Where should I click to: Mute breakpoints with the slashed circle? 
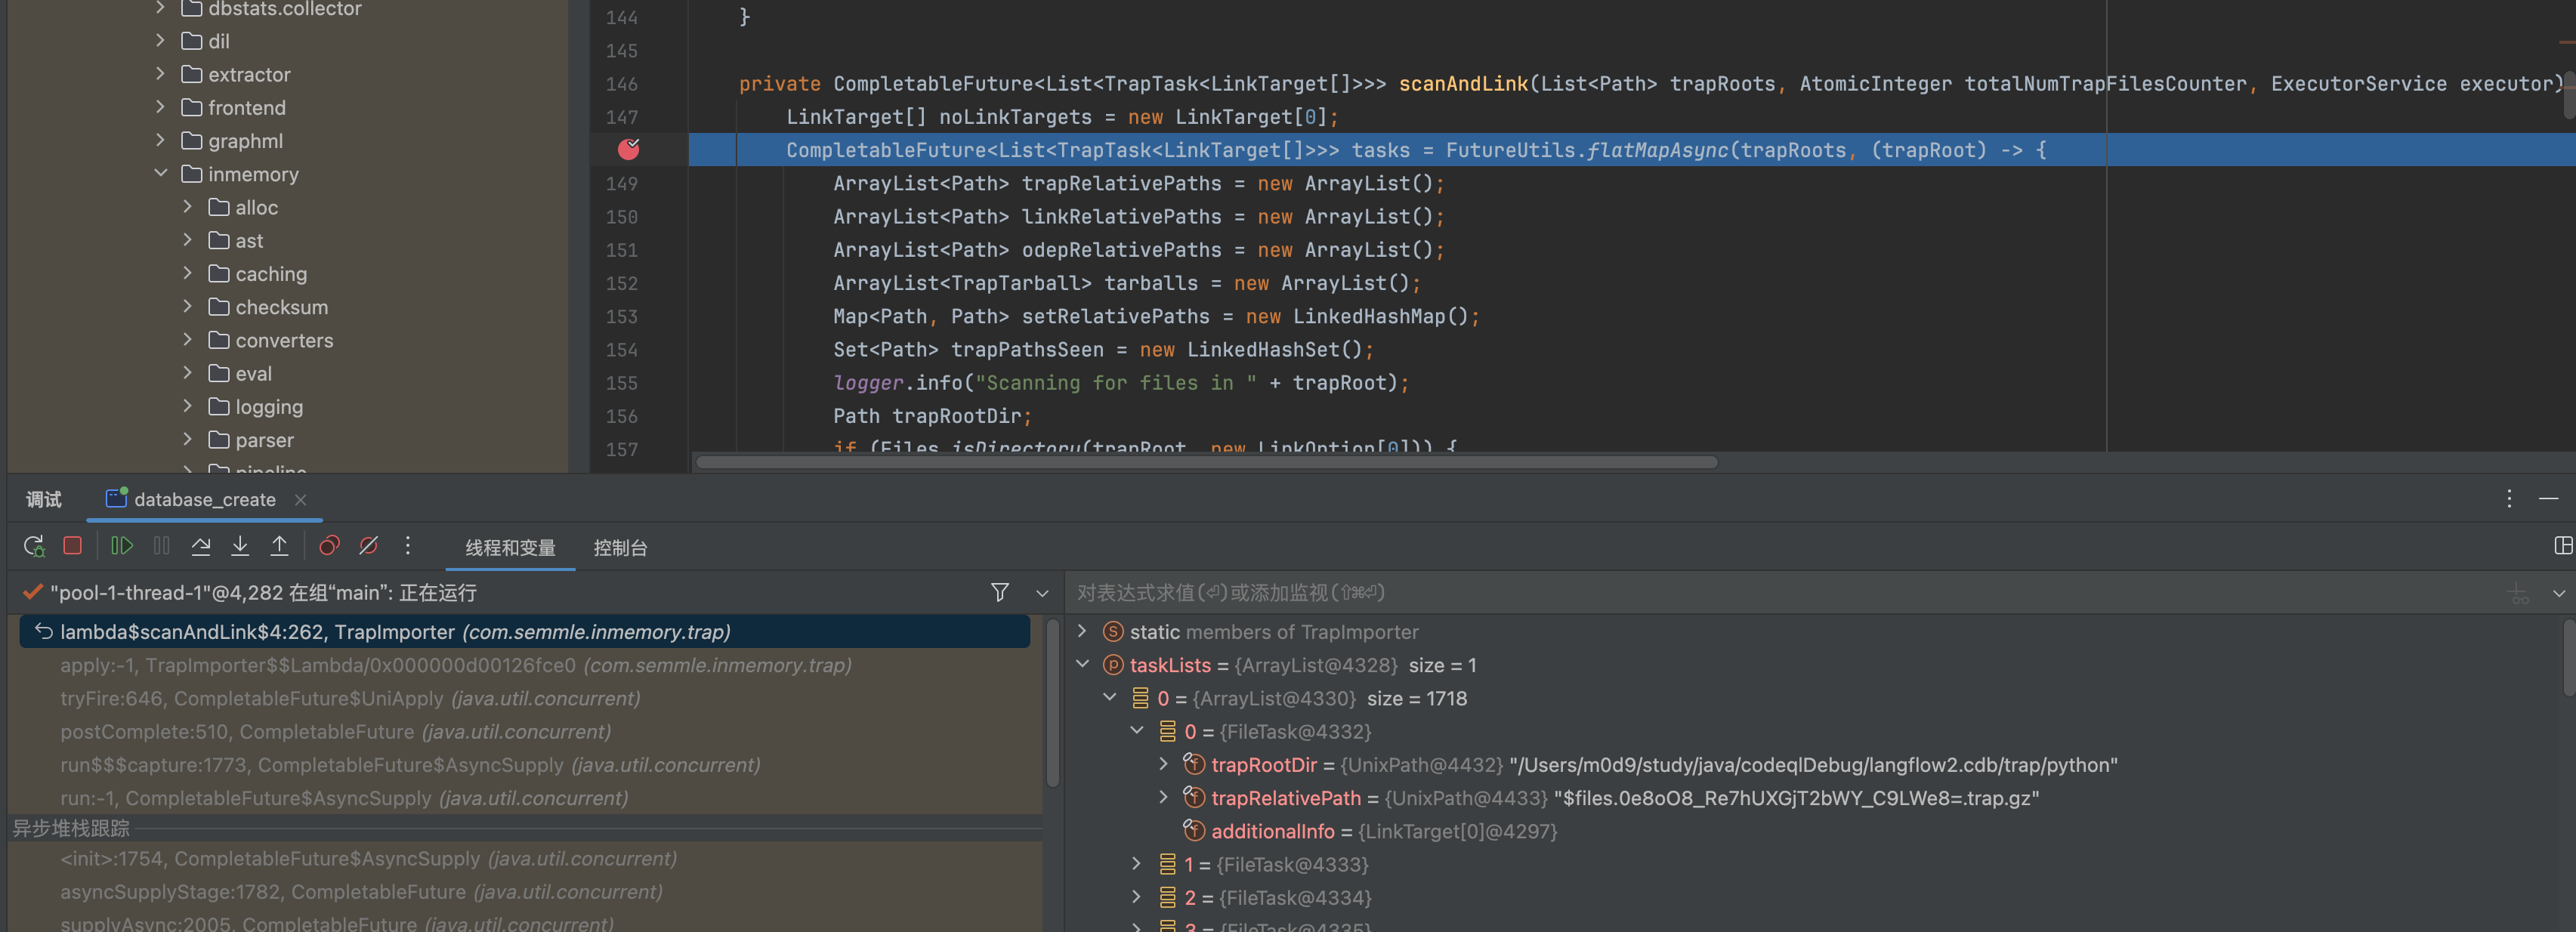368,546
